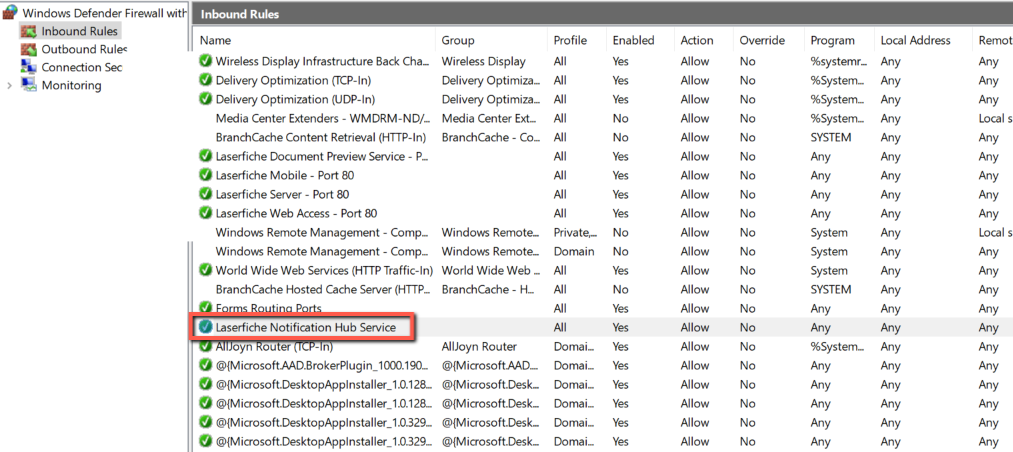Click green check icon for Laserfiche Mobile rule
The height and width of the screenshot is (452, 1013).
pos(206,175)
